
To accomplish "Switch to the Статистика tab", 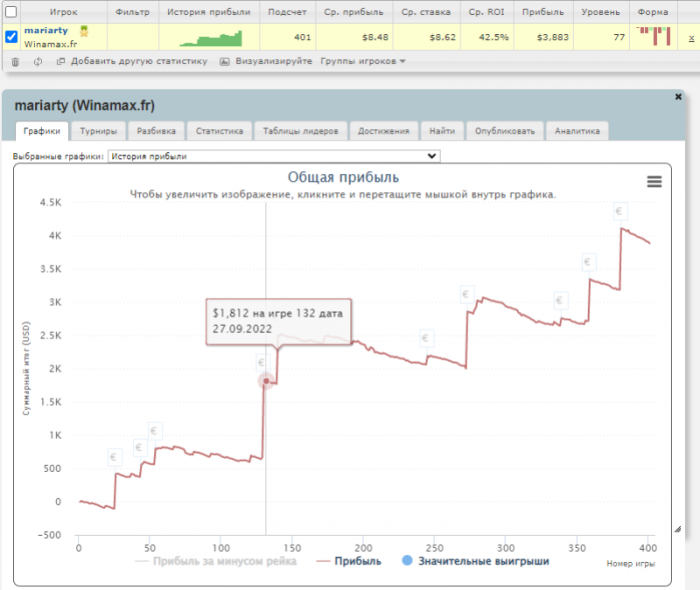I will click(x=219, y=131).
